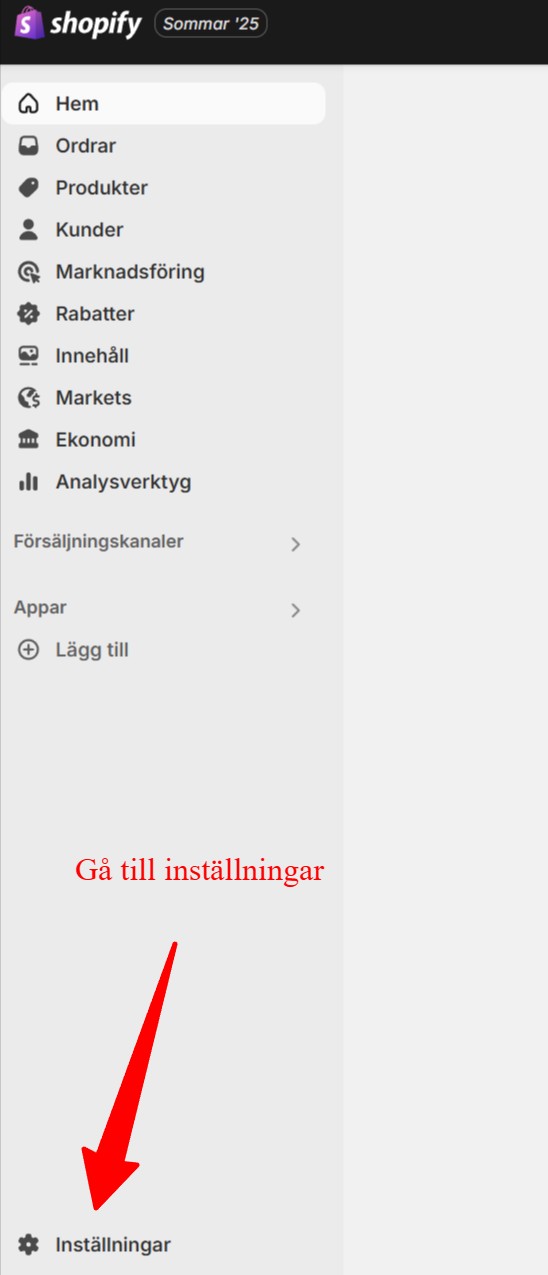This screenshot has height=1275, width=548.
Task: Click the Inställningar gear icon
Action: 29,1245
